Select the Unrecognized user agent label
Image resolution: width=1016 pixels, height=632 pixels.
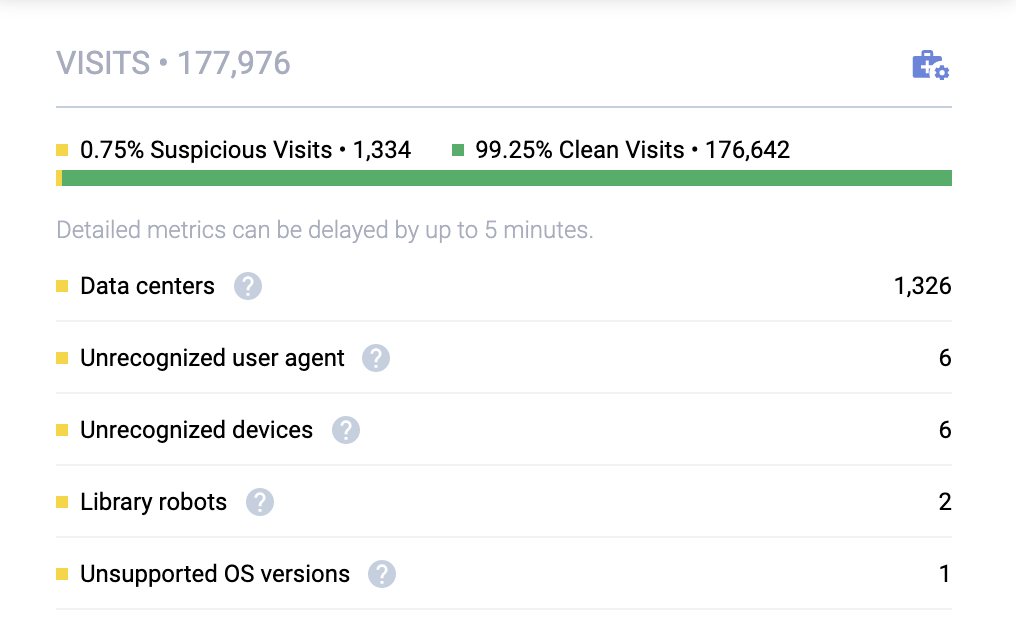[212, 358]
